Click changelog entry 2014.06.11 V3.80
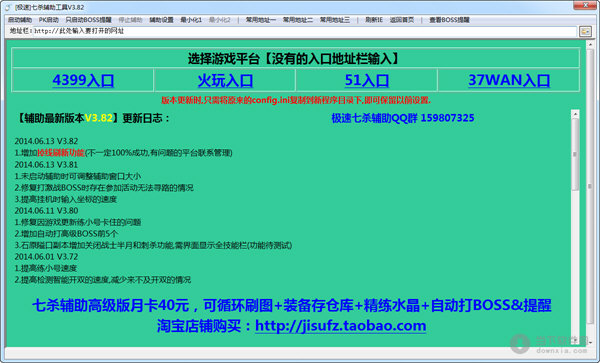The height and width of the screenshot is (363, 600). (46, 210)
